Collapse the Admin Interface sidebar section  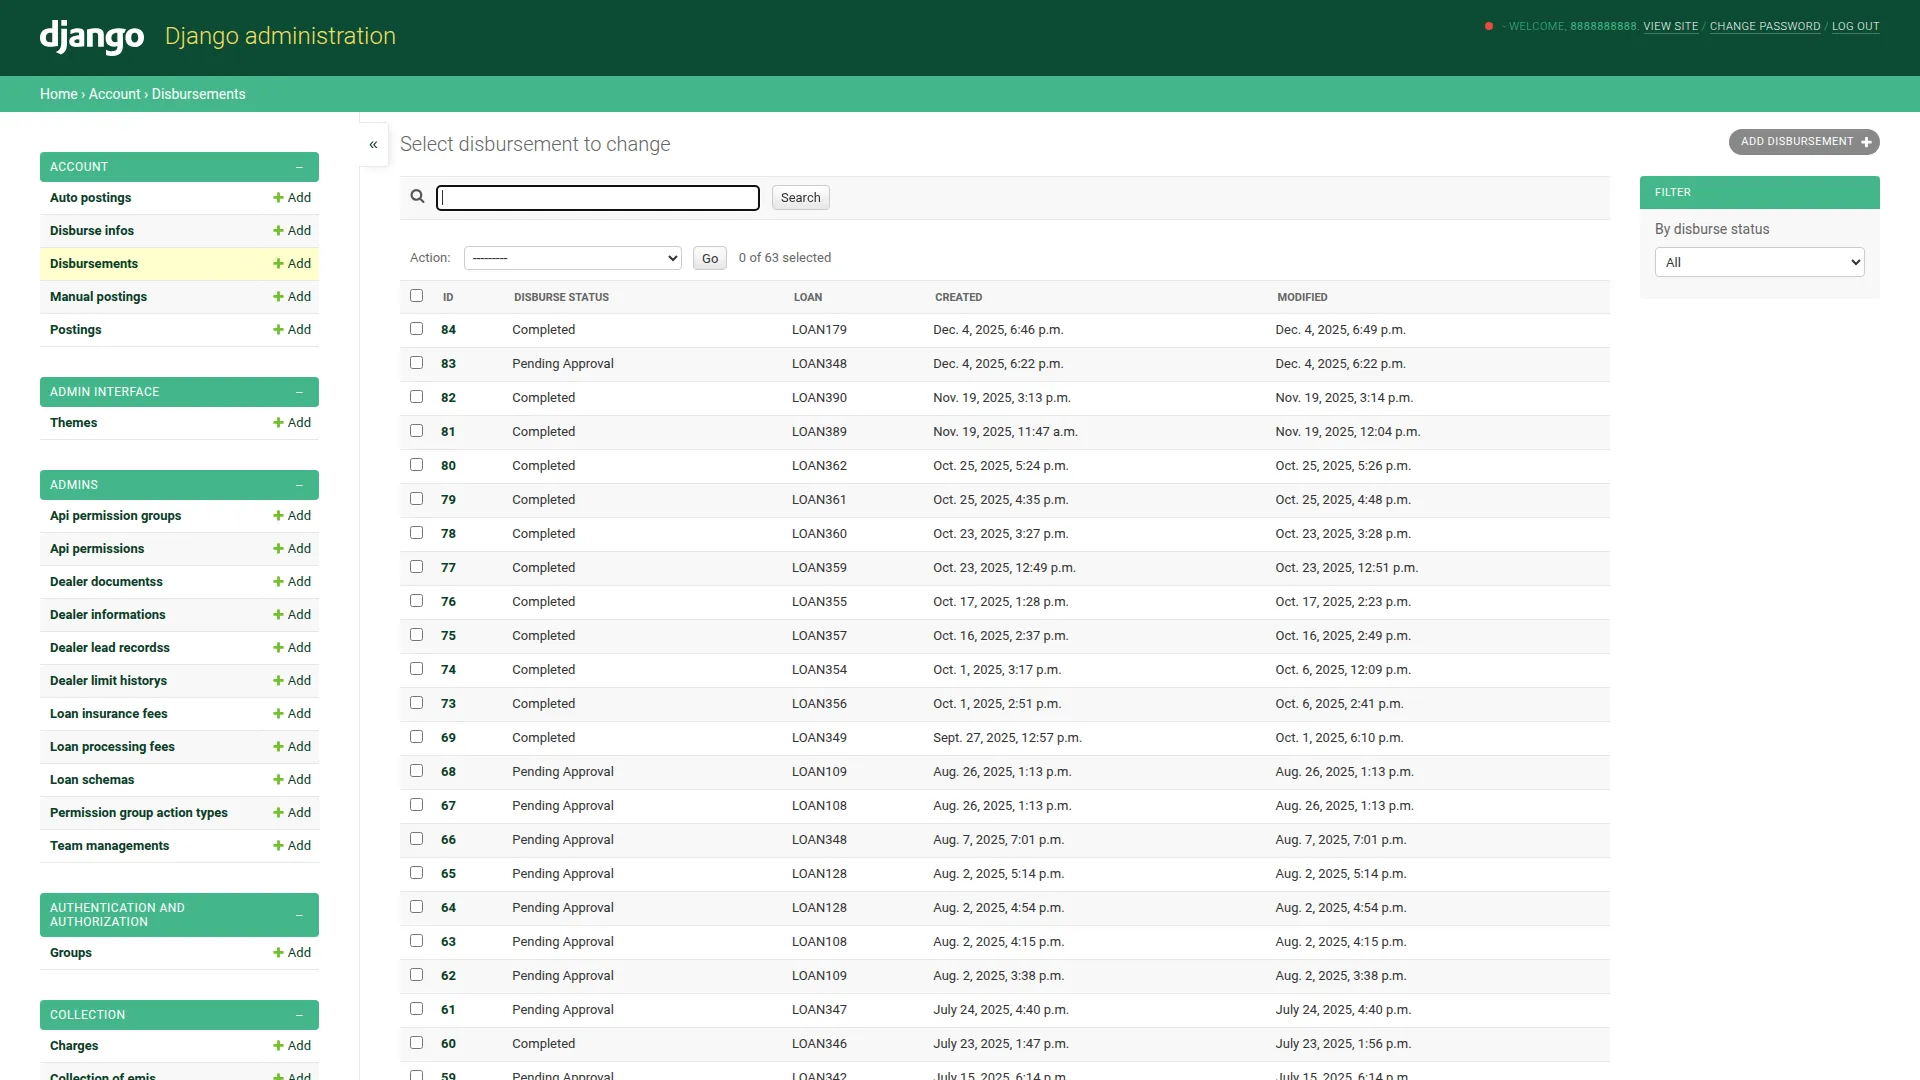(299, 392)
